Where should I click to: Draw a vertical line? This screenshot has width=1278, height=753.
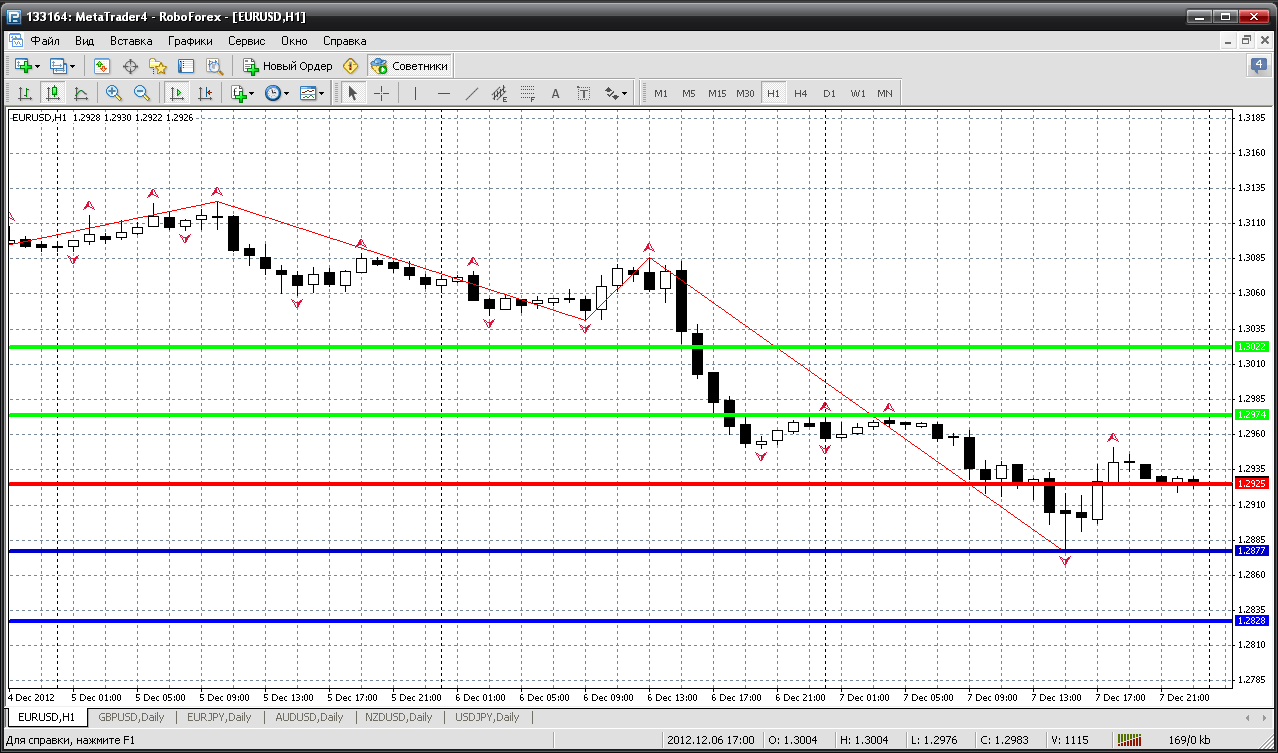415,93
